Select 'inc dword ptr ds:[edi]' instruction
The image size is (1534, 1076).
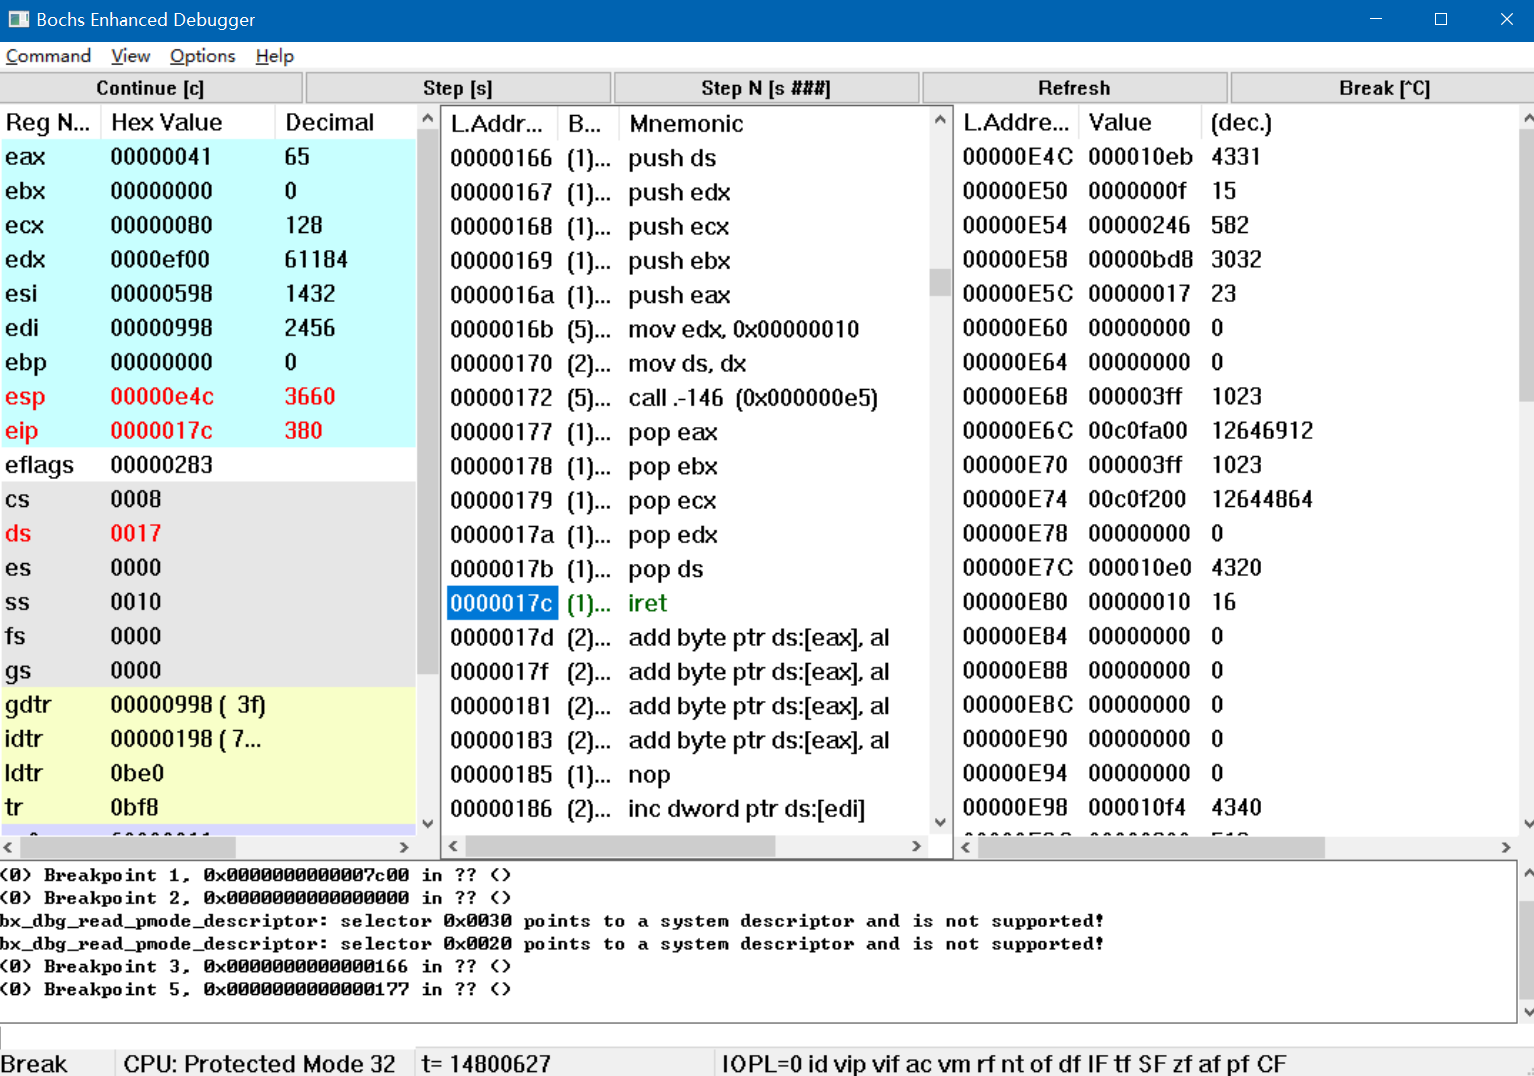[687, 809]
